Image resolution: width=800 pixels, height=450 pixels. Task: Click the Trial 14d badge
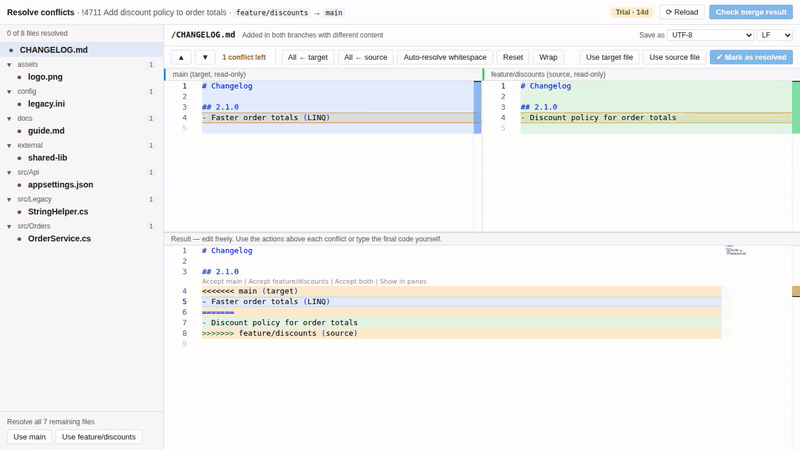pos(632,12)
